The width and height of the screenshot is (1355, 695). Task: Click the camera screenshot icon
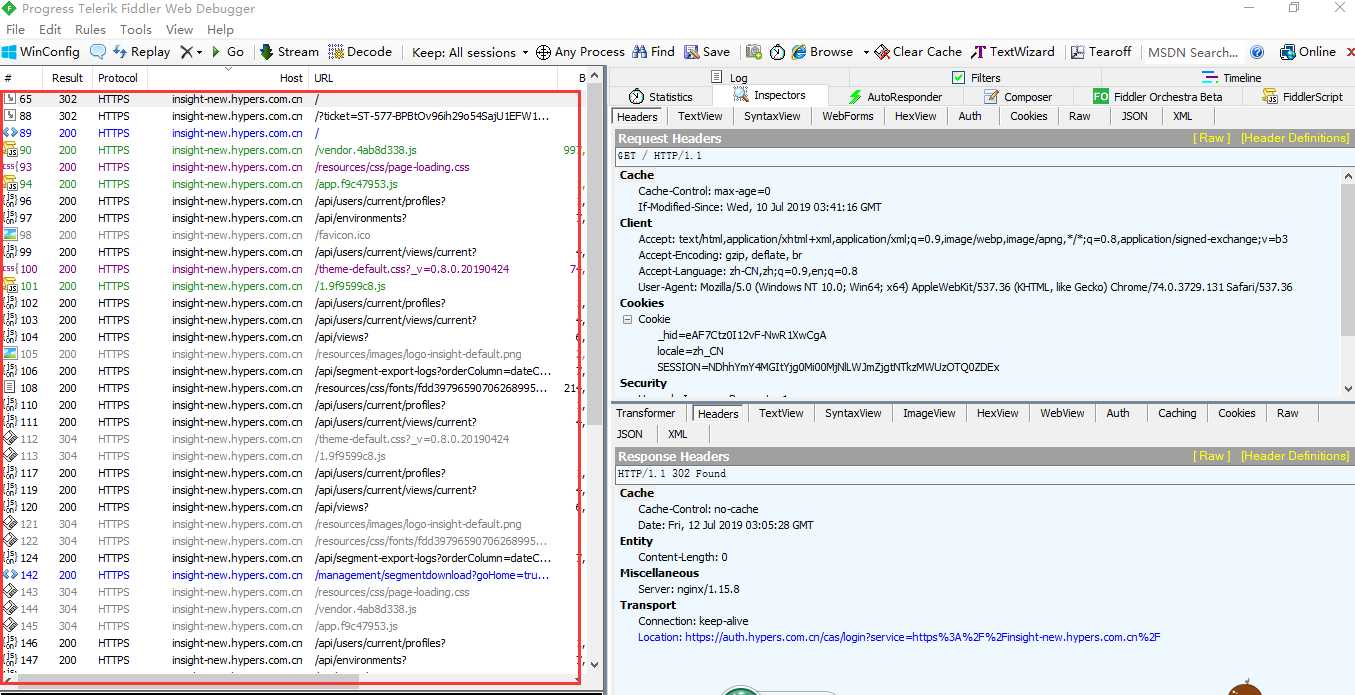(x=753, y=52)
